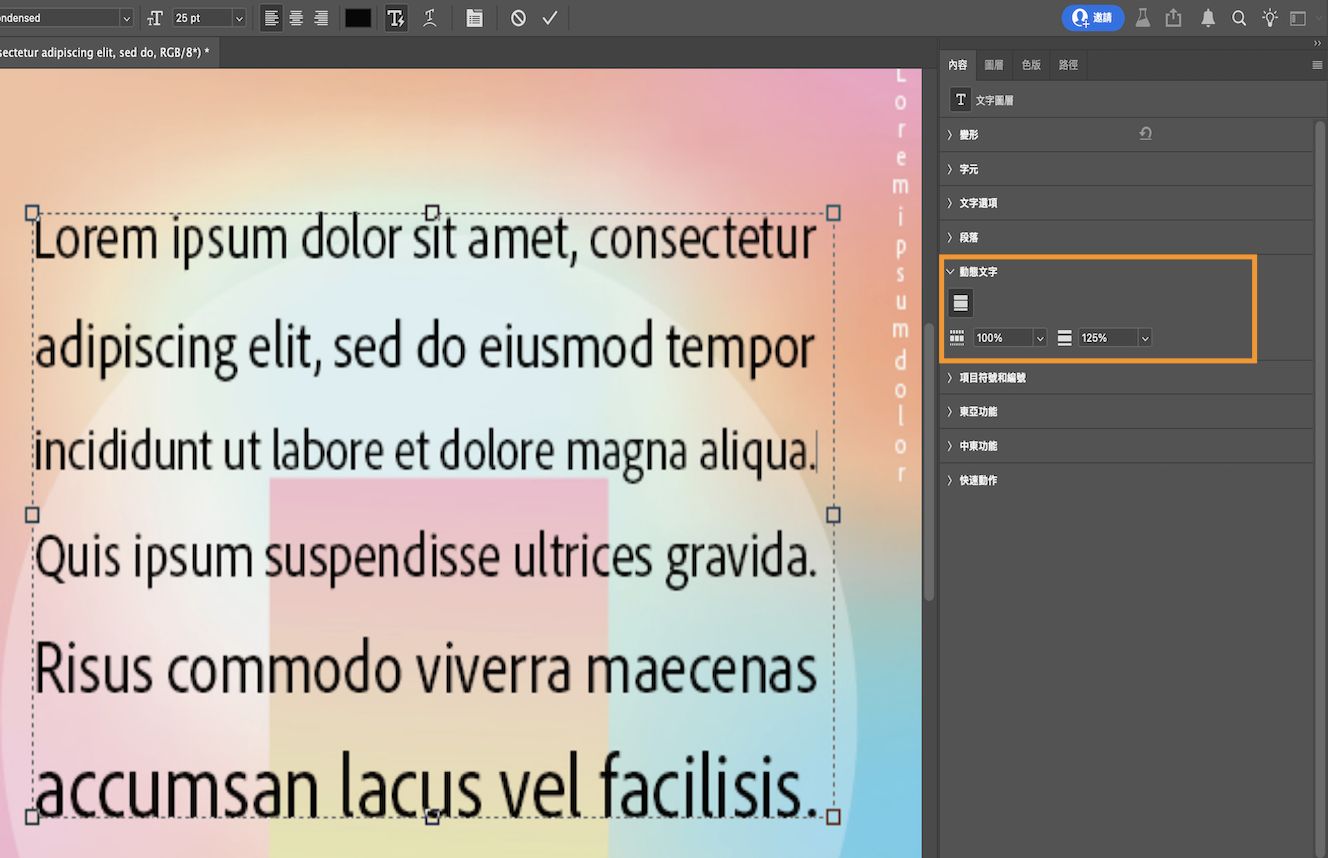Screen dimensions: 1328x858
Task: Click the 邀請 button in the top bar
Action: (1092, 17)
